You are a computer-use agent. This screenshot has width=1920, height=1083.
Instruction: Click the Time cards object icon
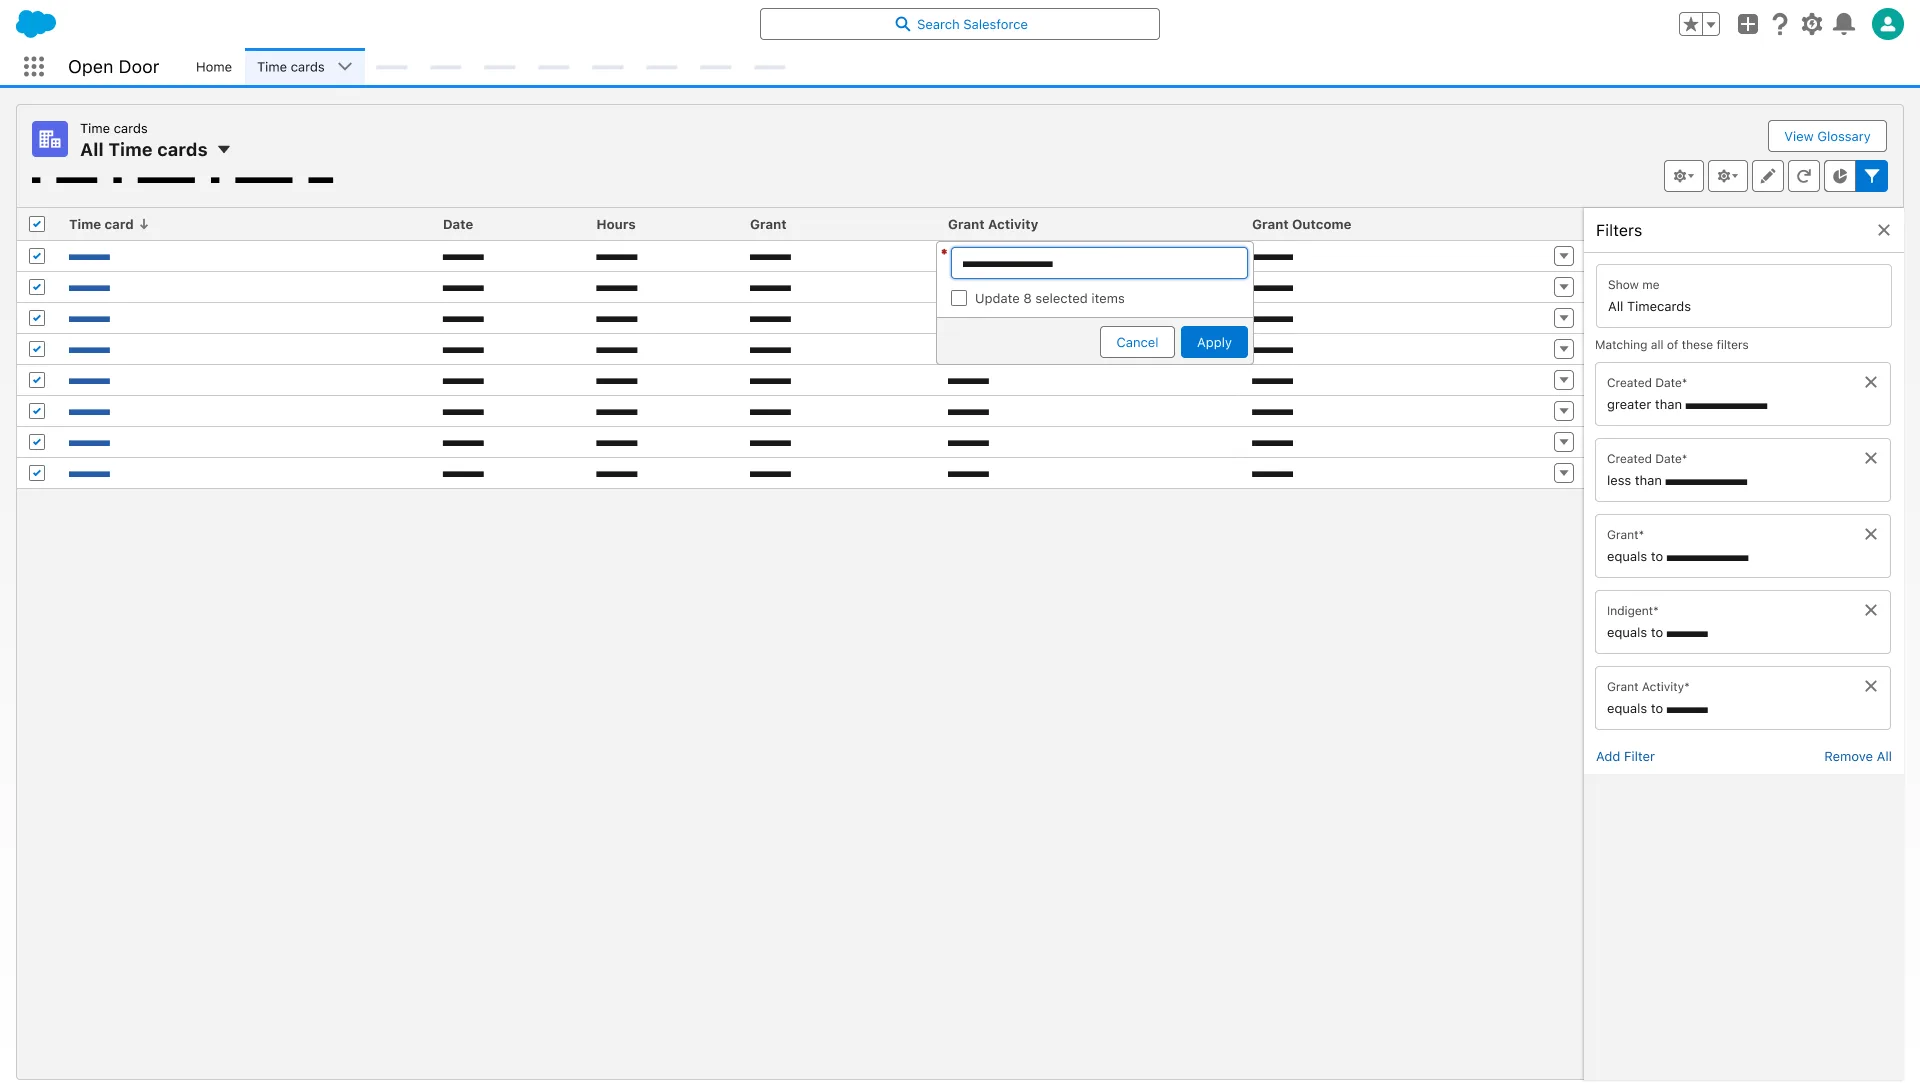(x=50, y=139)
